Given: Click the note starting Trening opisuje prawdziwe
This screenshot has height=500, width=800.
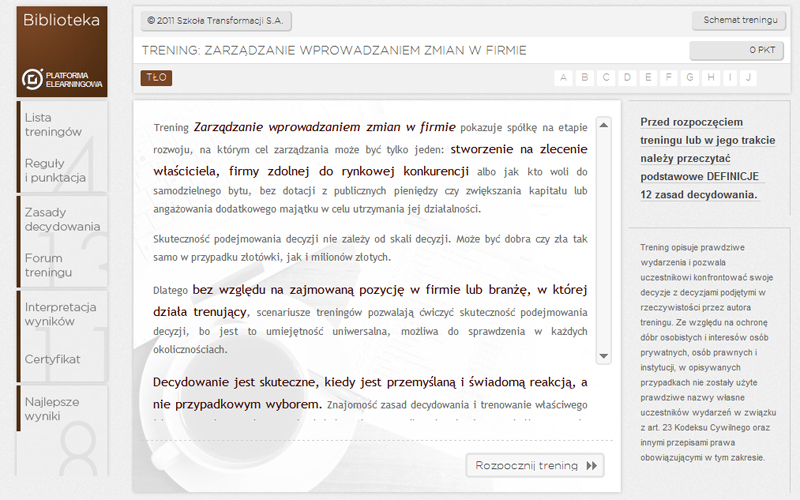Looking at the screenshot, I should coord(708,352).
